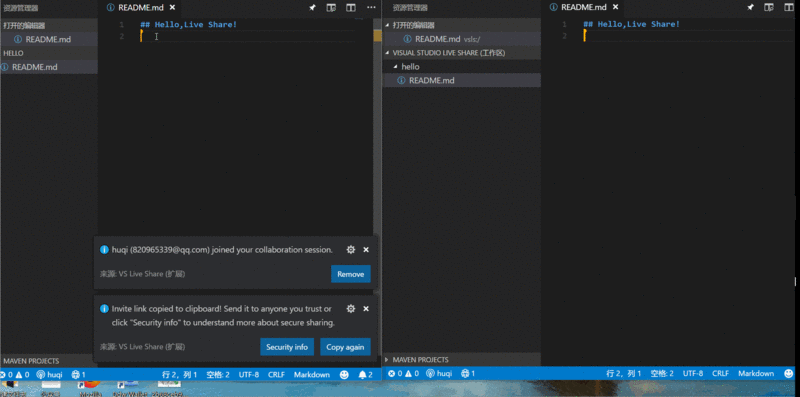Change UTF-8 encoding in left status bar
This screenshot has width=800, height=397.
click(x=249, y=375)
